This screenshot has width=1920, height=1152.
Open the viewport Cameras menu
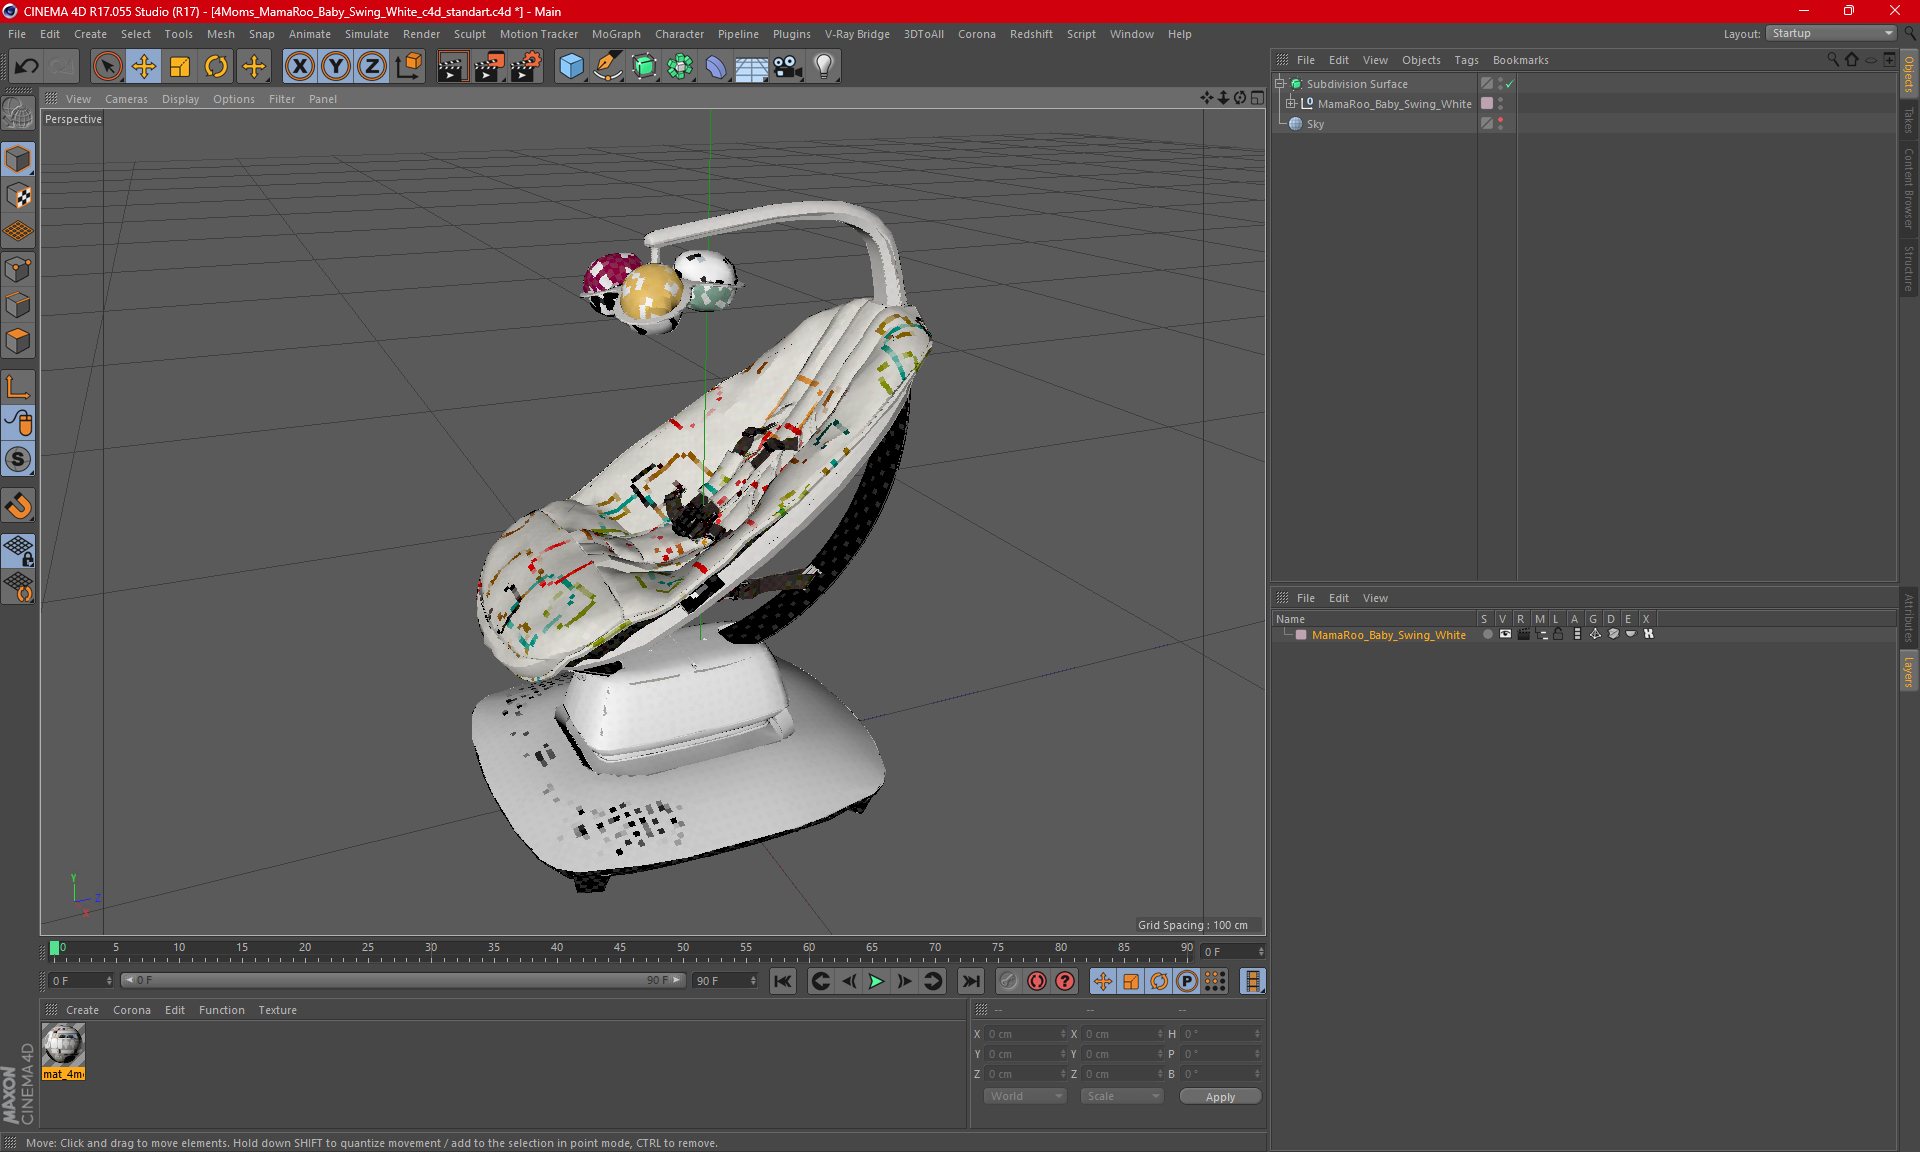pos(126,99)
